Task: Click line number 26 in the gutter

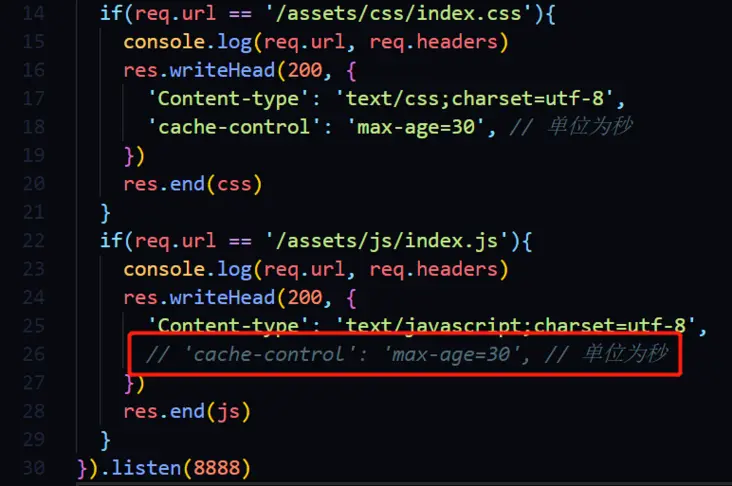Action: pyautogui.click(x=34, y=354)
